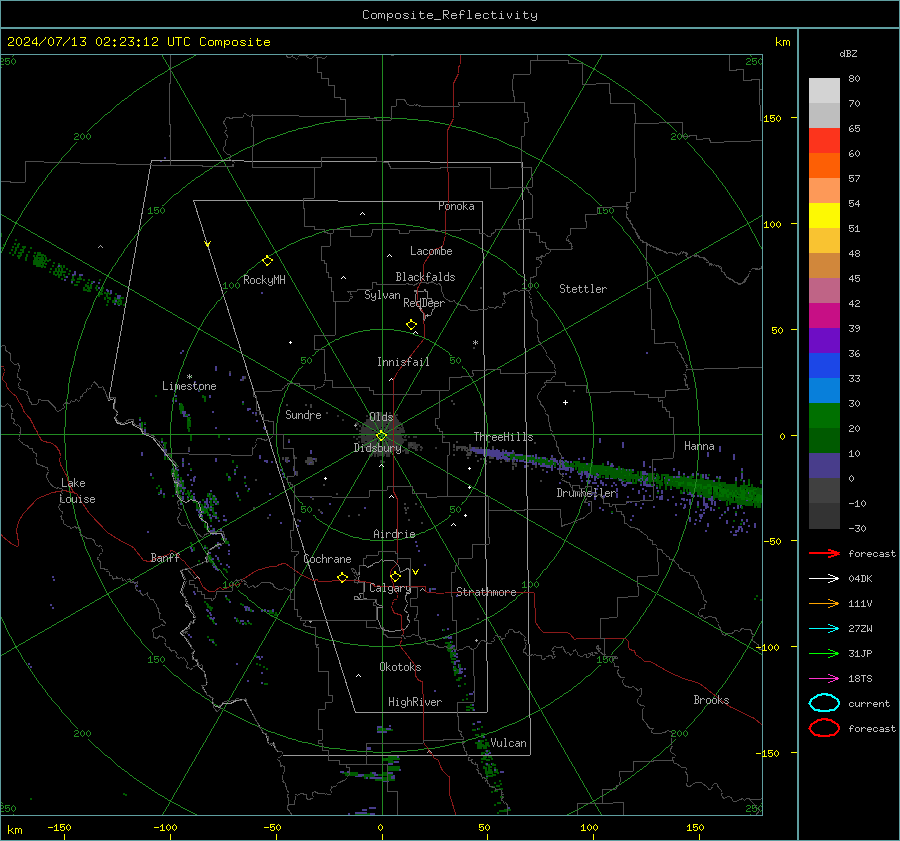
Task: Click the yellow diamond marker above Calgary
Action: tap(395, 576)
